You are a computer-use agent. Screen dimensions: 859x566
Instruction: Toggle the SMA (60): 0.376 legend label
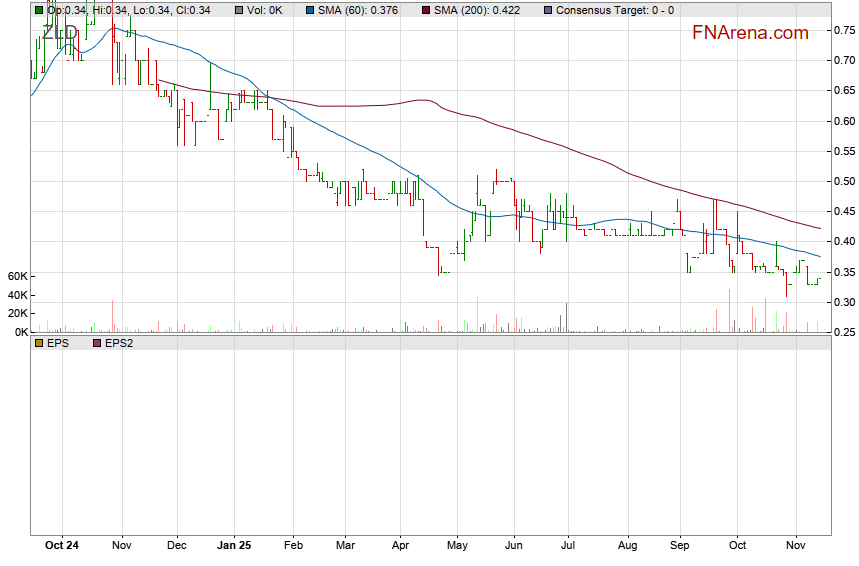(x=357, y=10)
